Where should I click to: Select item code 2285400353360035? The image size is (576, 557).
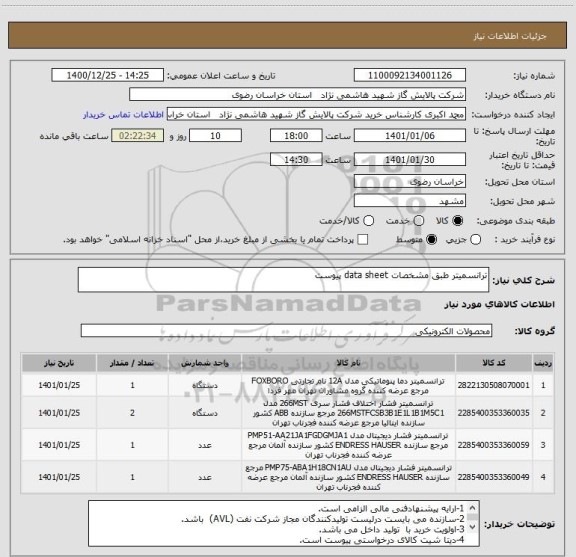coord(494,413)
